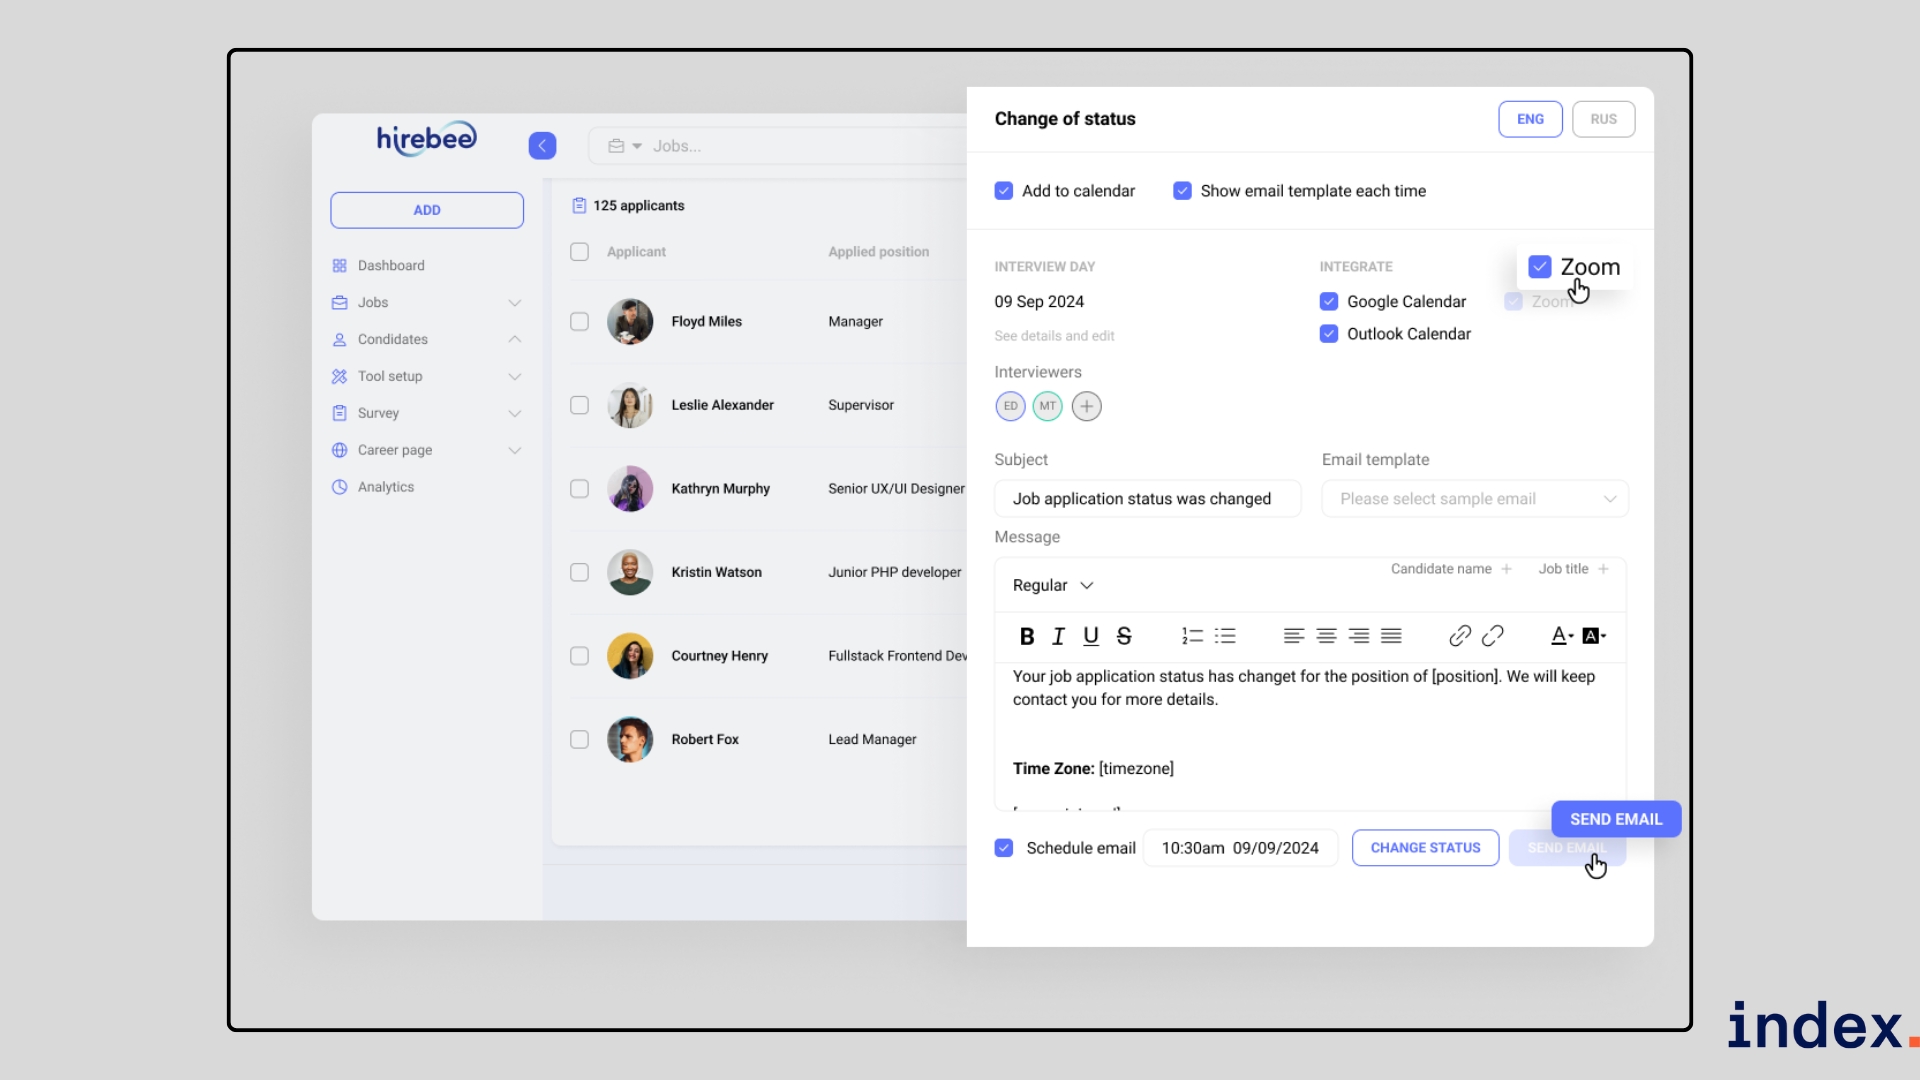Click the Subject input field
Screen dimensions: 1920x1080
coord(1147,499)
